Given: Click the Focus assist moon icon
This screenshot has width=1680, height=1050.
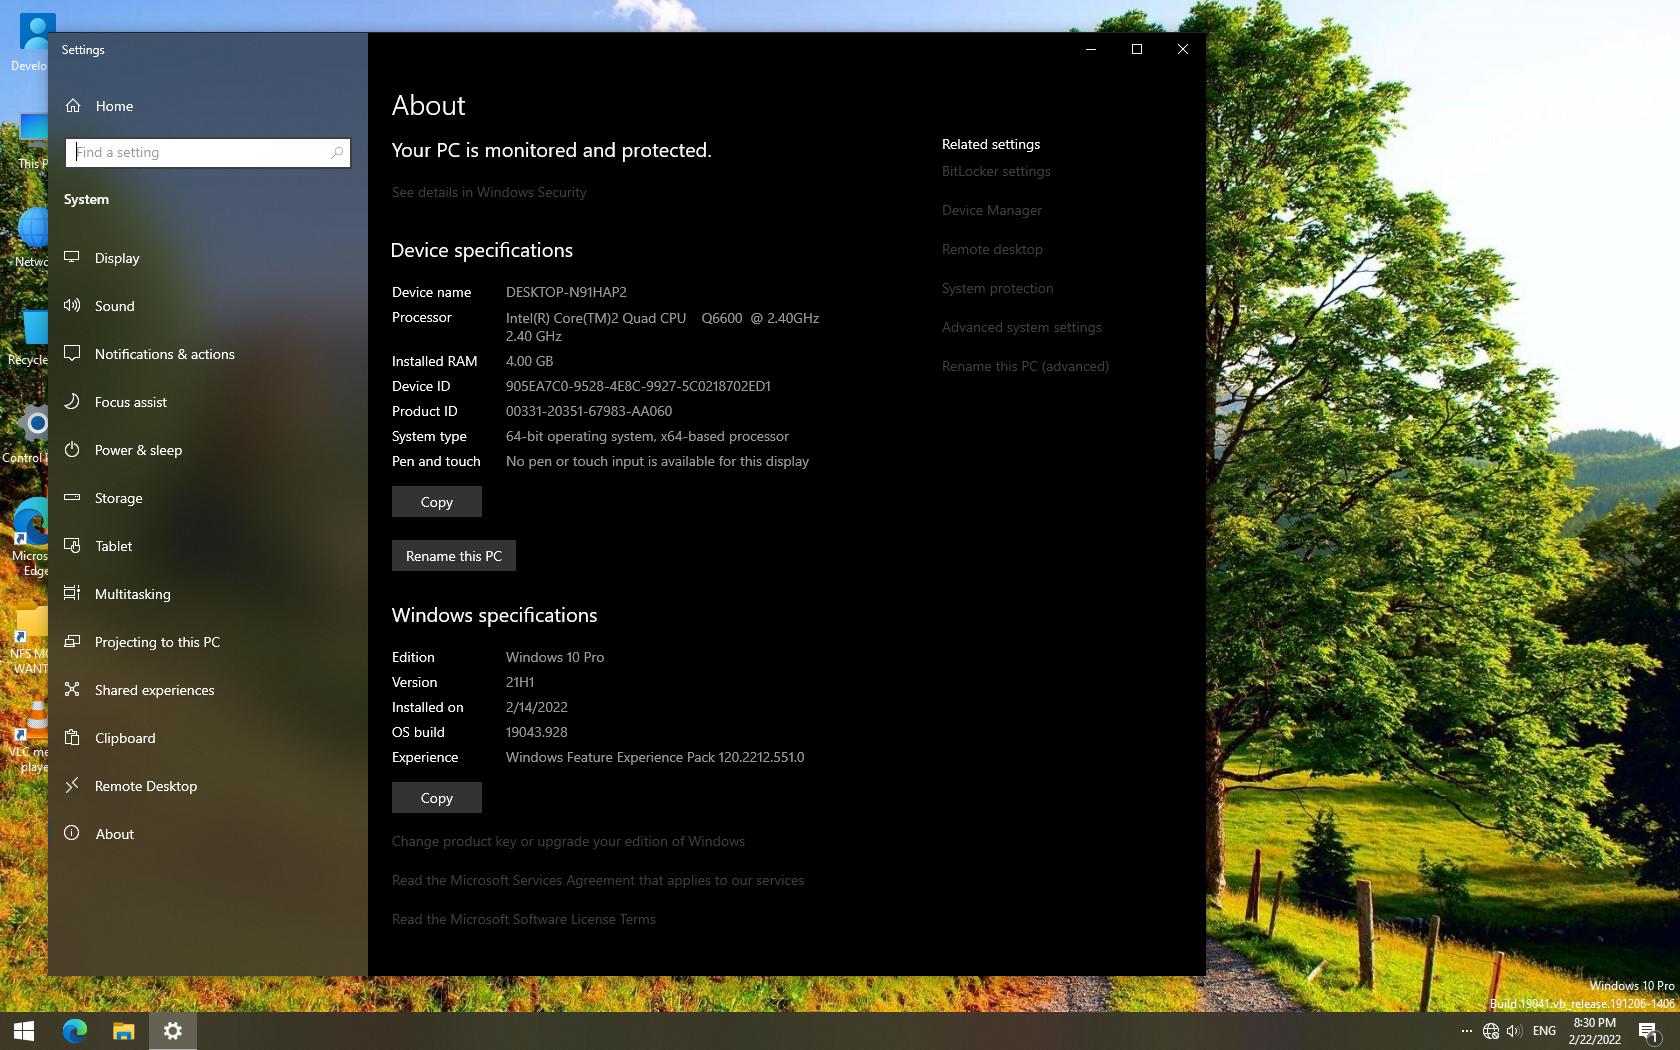Looking at the screenshot, I should coord(72,401).
